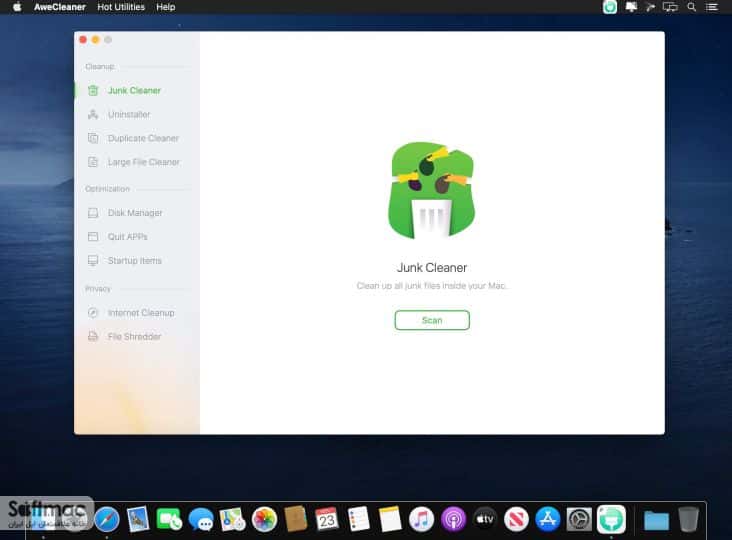Open the Hot Utilities menu
This screenshot has width=732, height=540.
121,7
